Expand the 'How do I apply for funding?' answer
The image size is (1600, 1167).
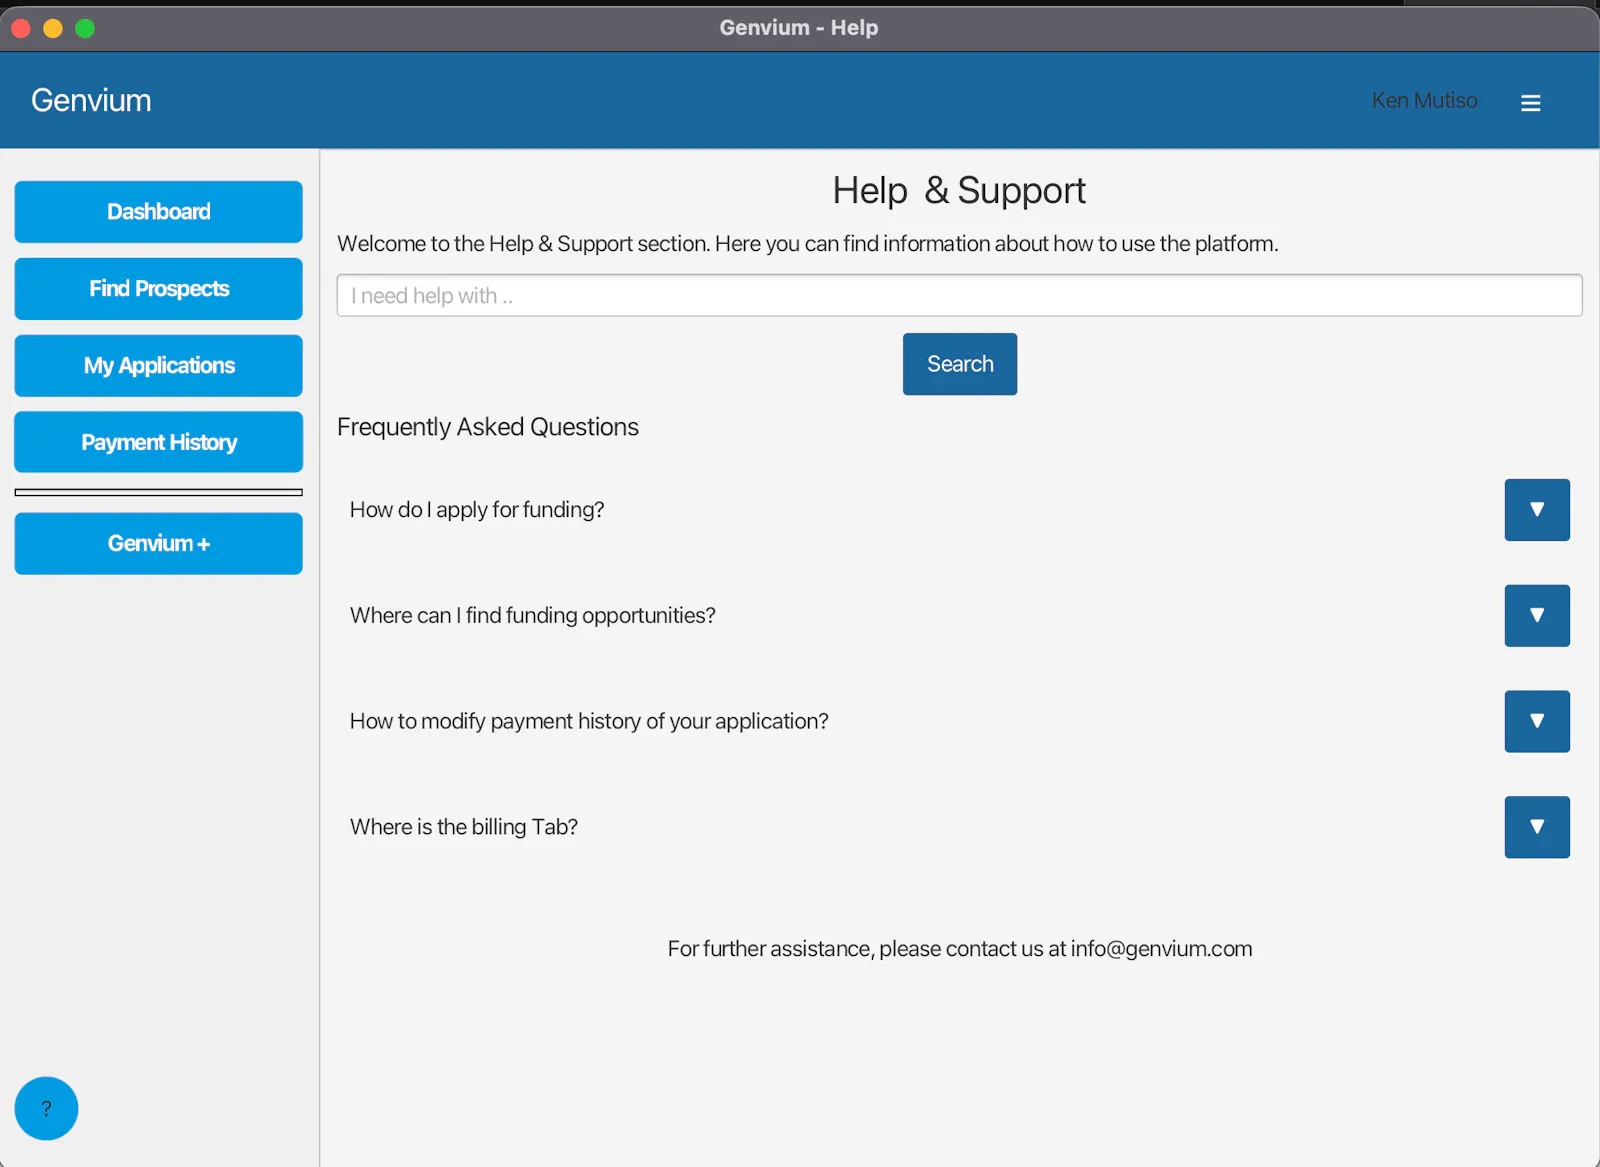(1537, 510)
